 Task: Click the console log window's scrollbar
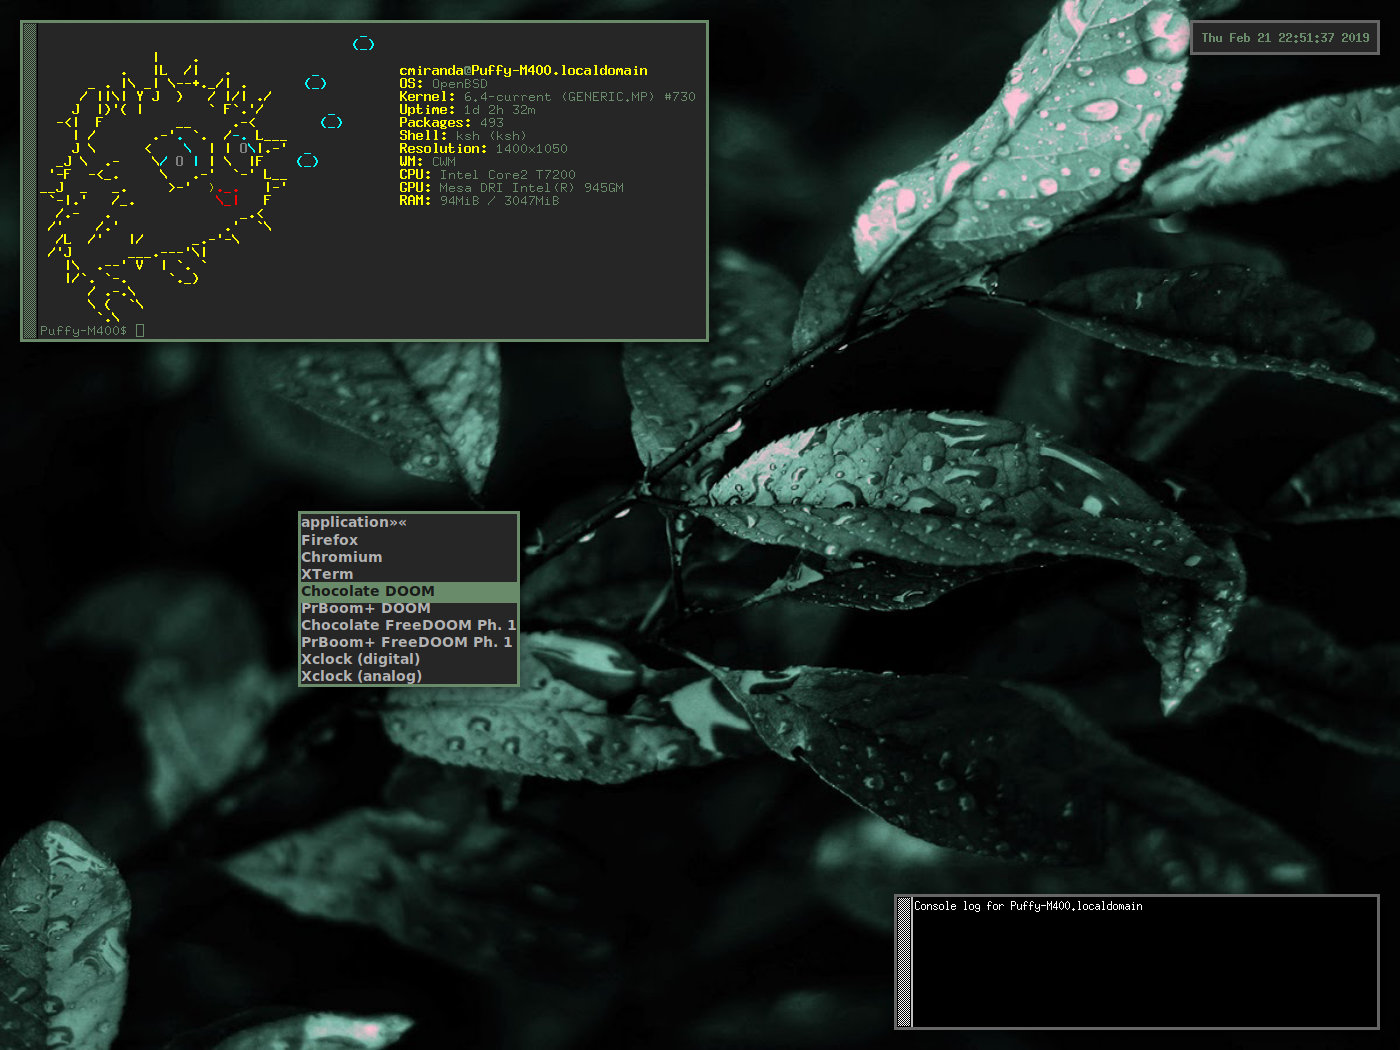click(905, 962)
